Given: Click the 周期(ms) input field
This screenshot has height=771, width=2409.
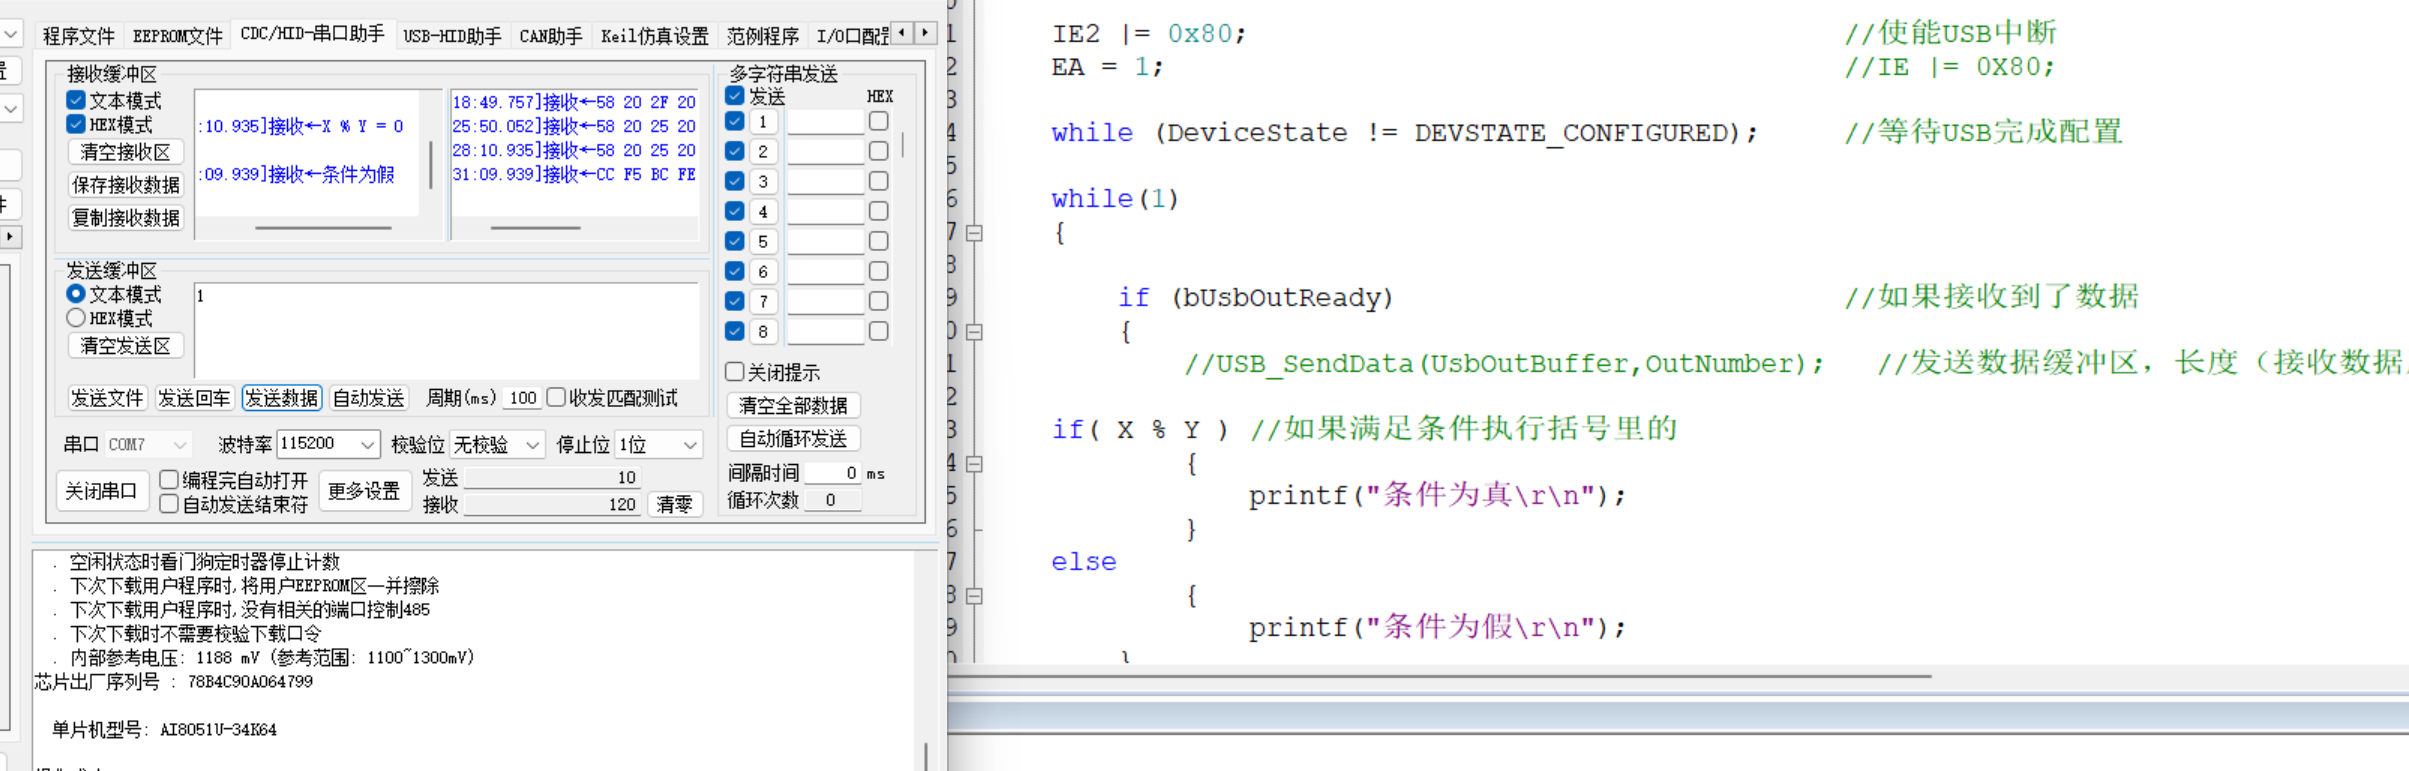Looking at the screenshot, I should tap(522, 398).
